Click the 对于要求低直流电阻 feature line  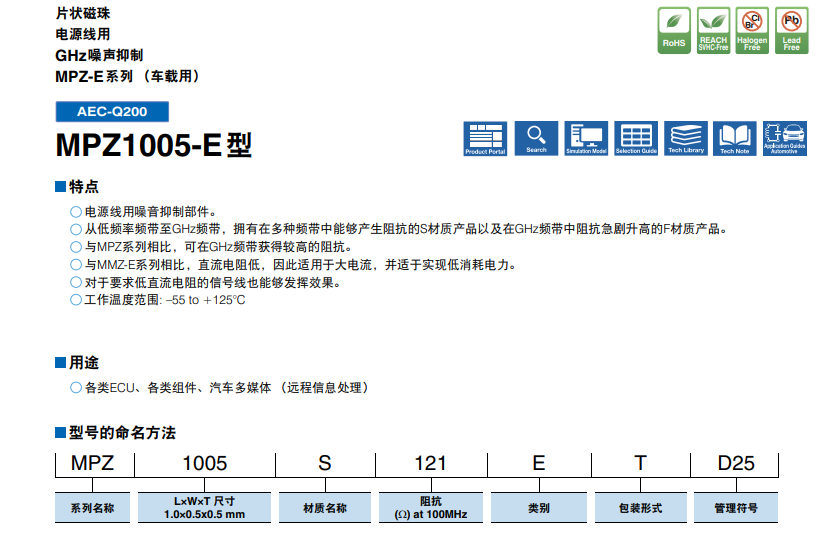pyautogui.click(x=213, y=282)
